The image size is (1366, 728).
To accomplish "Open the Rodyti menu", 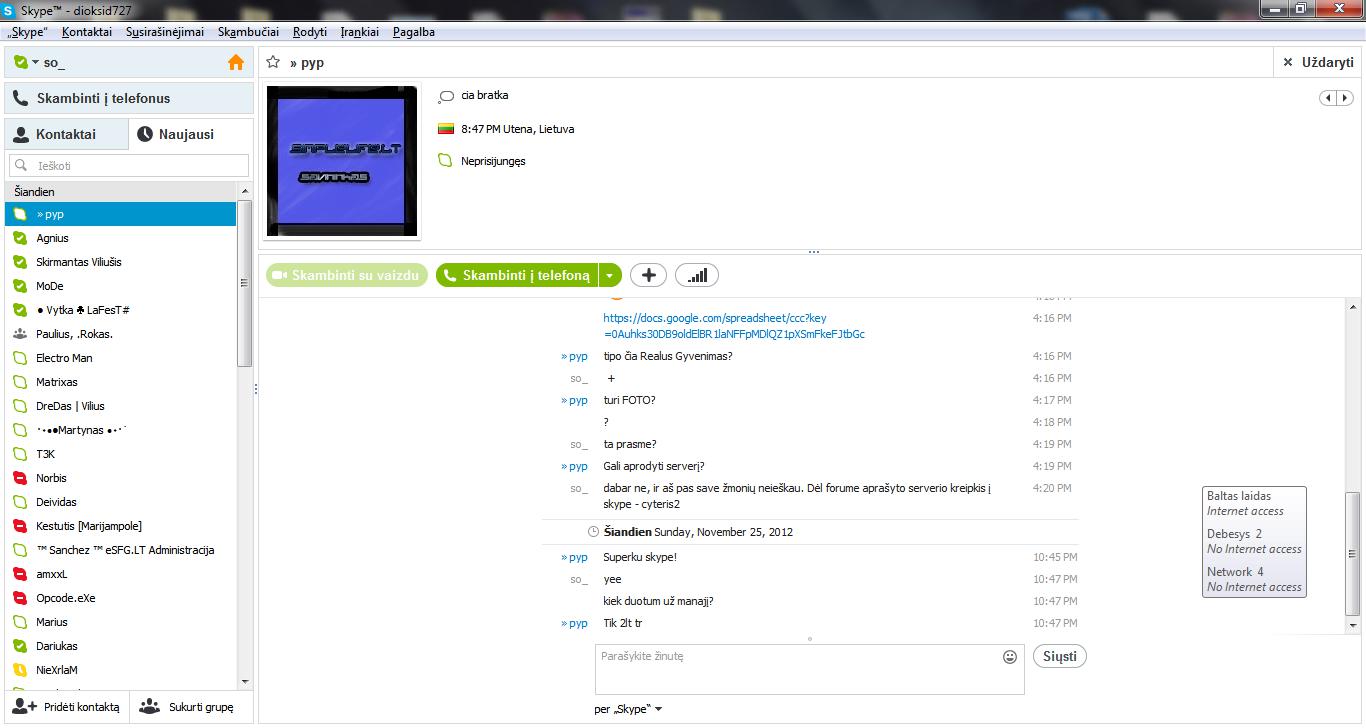I will [x=310, y=32].
